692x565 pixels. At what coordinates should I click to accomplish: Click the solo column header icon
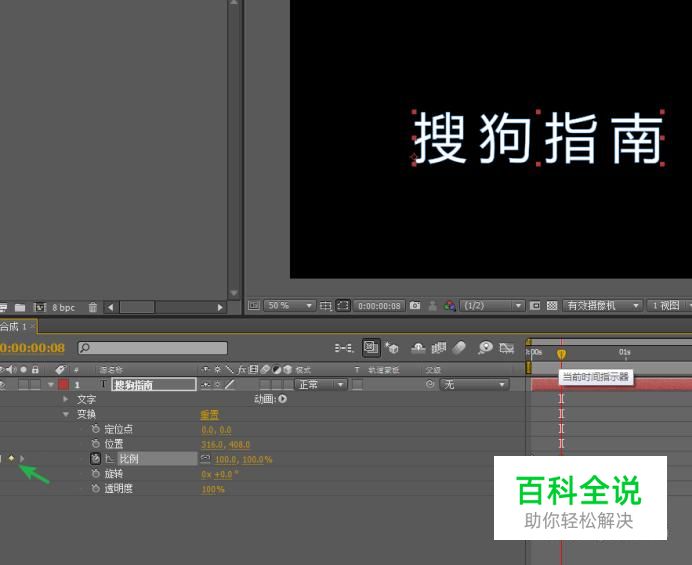[23, 369]
